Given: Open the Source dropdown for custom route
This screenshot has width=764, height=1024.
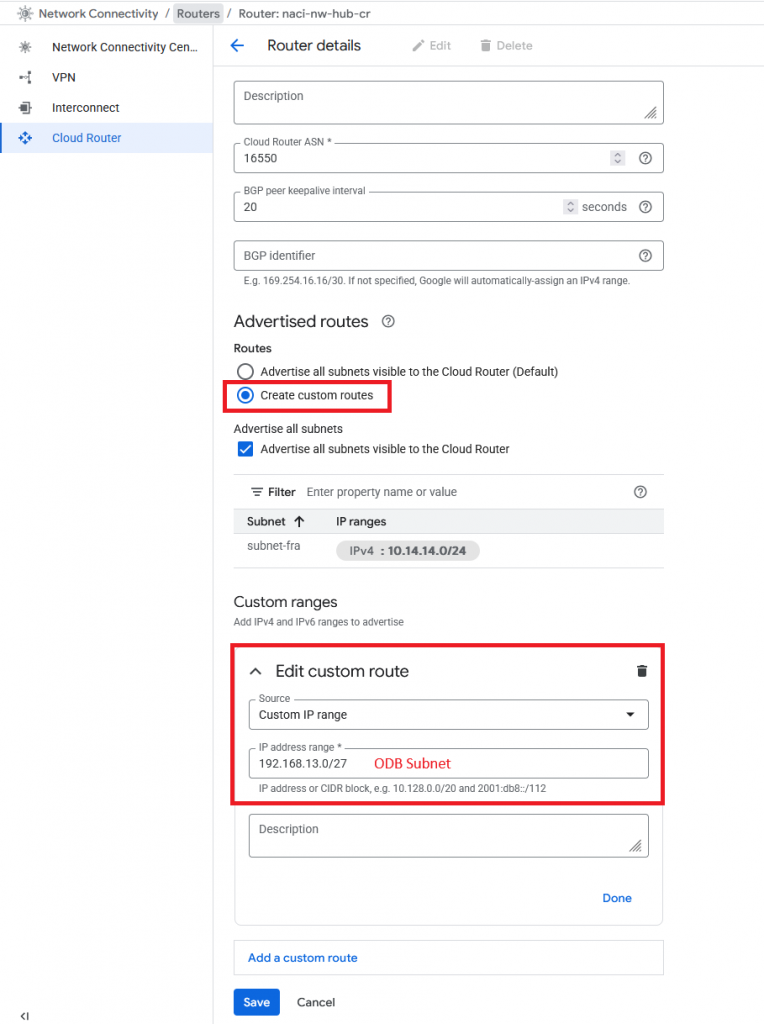Looking at the screenshot, I should tap(448, 715).
